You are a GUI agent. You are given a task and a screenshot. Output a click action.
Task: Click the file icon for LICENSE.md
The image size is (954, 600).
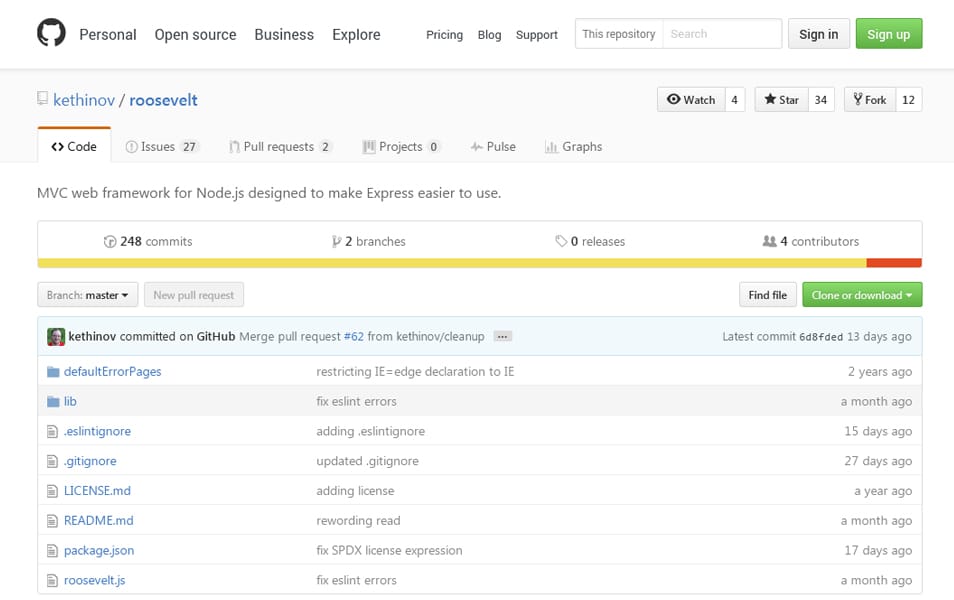click(52, 491)
